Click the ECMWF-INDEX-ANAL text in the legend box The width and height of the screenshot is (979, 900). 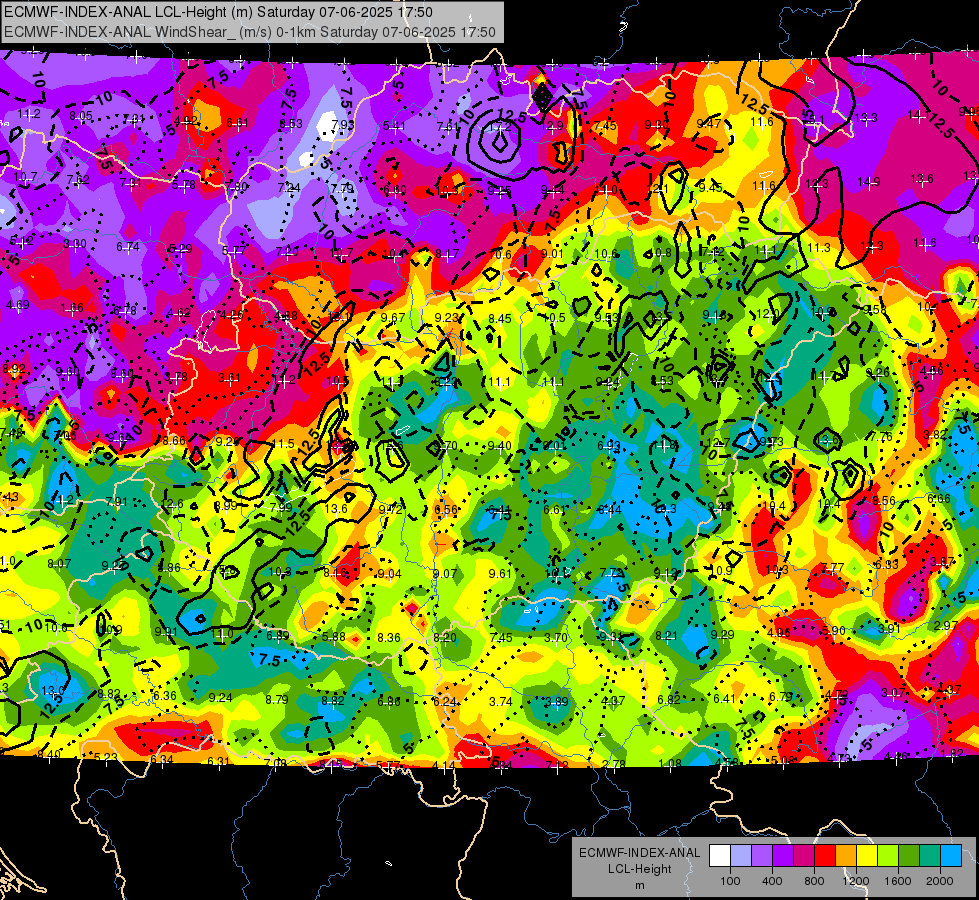639,853
